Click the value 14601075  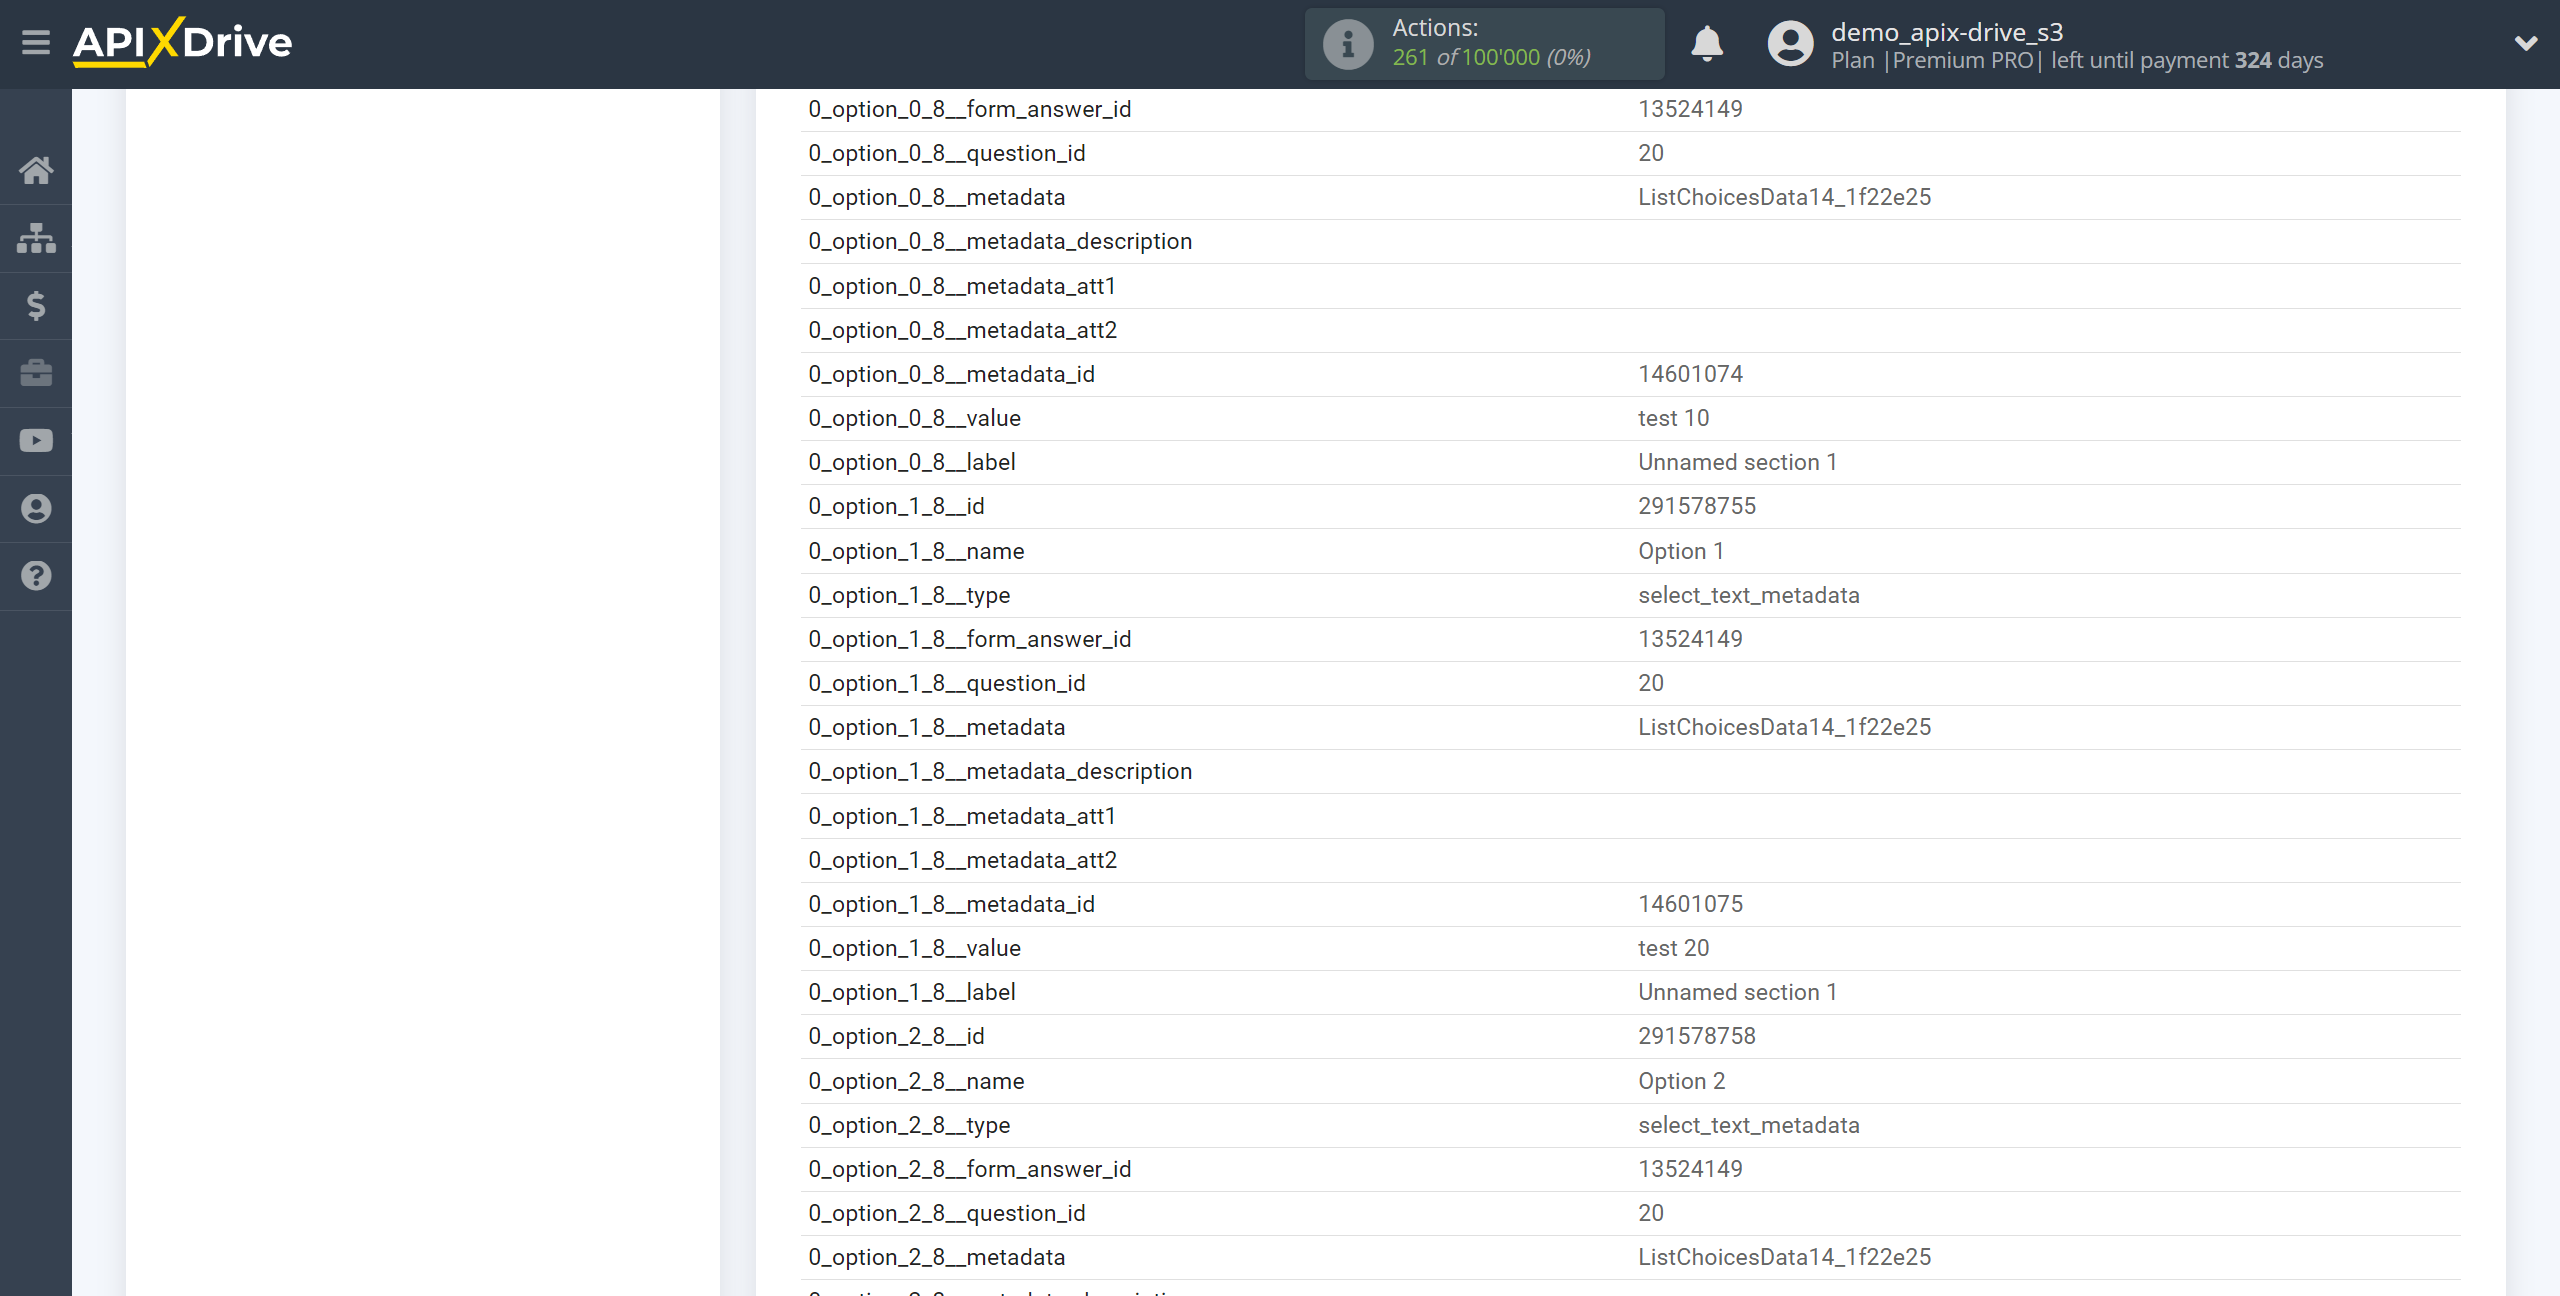click(1690, 904)
